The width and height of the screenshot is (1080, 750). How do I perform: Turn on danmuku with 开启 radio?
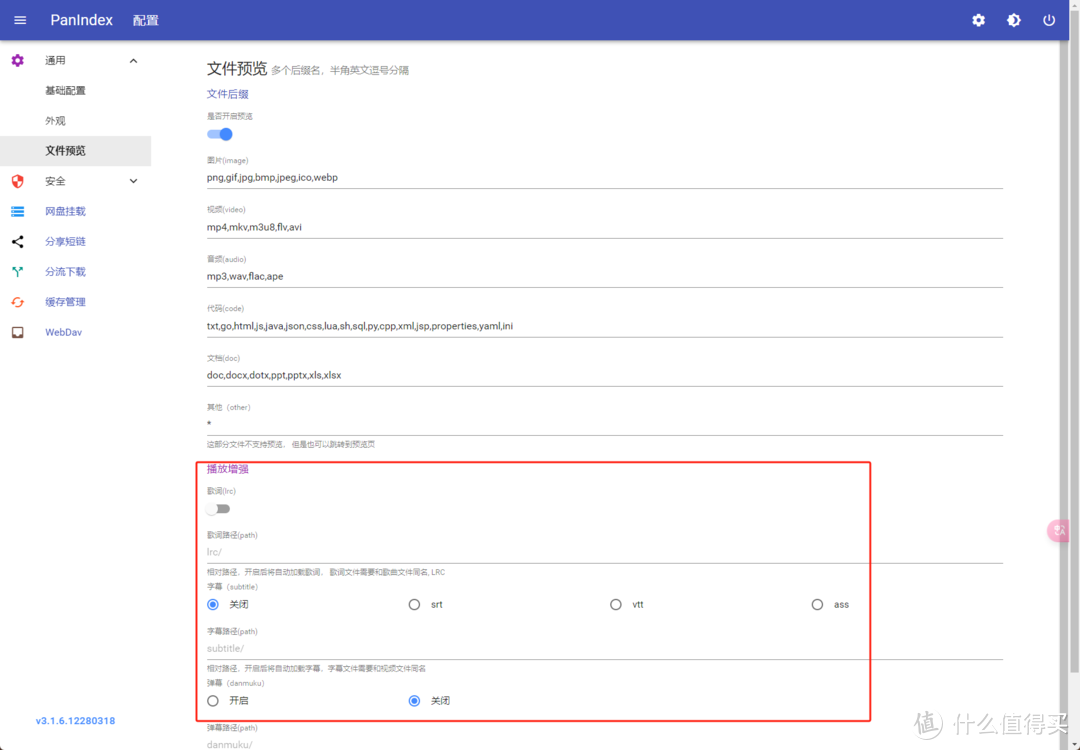tap(213, 701)
